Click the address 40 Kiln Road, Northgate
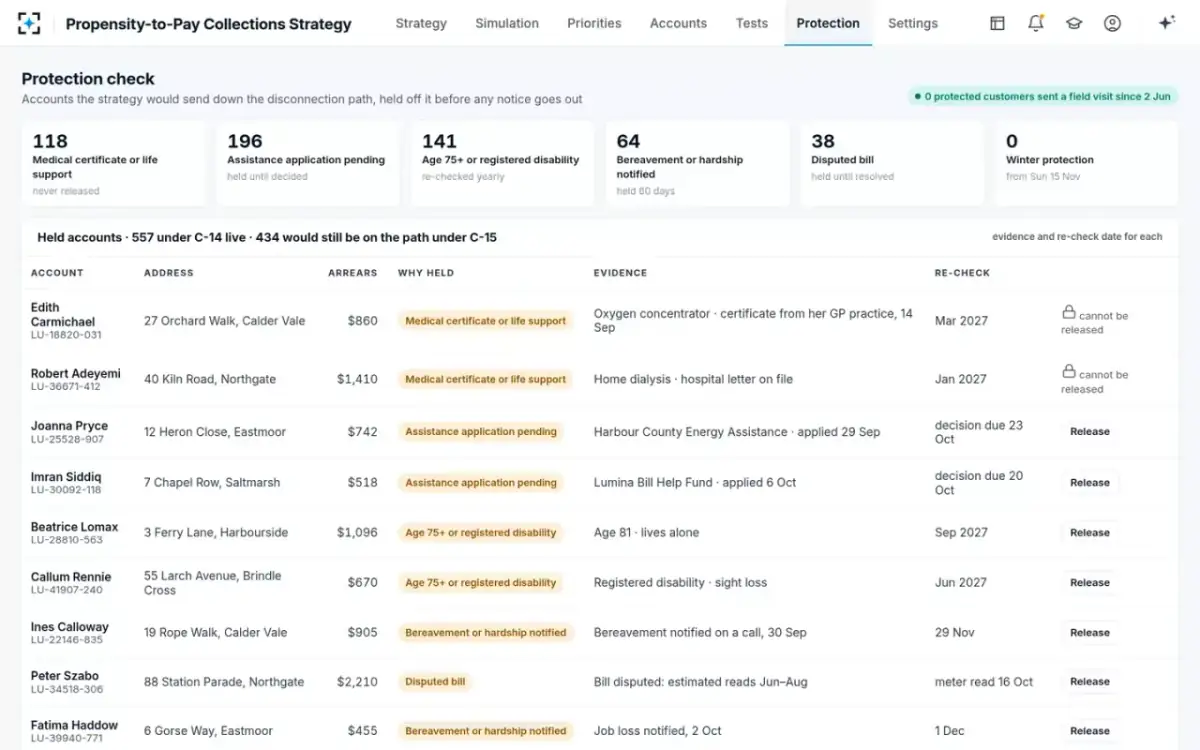The height and width of the screenshot is (750, 1200). click(x=210, y=380)
